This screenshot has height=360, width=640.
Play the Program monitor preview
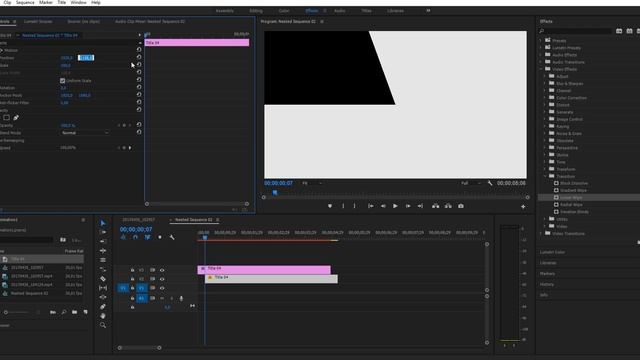(395, 206)
